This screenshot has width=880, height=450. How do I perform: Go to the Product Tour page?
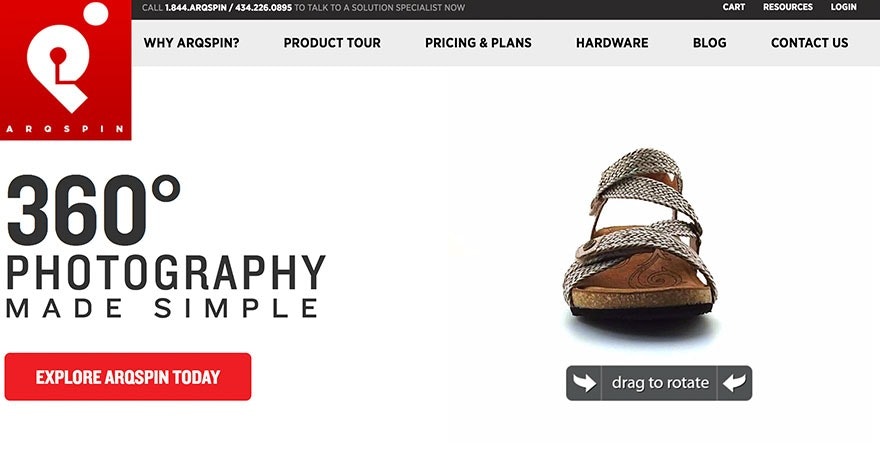(332, 43)
